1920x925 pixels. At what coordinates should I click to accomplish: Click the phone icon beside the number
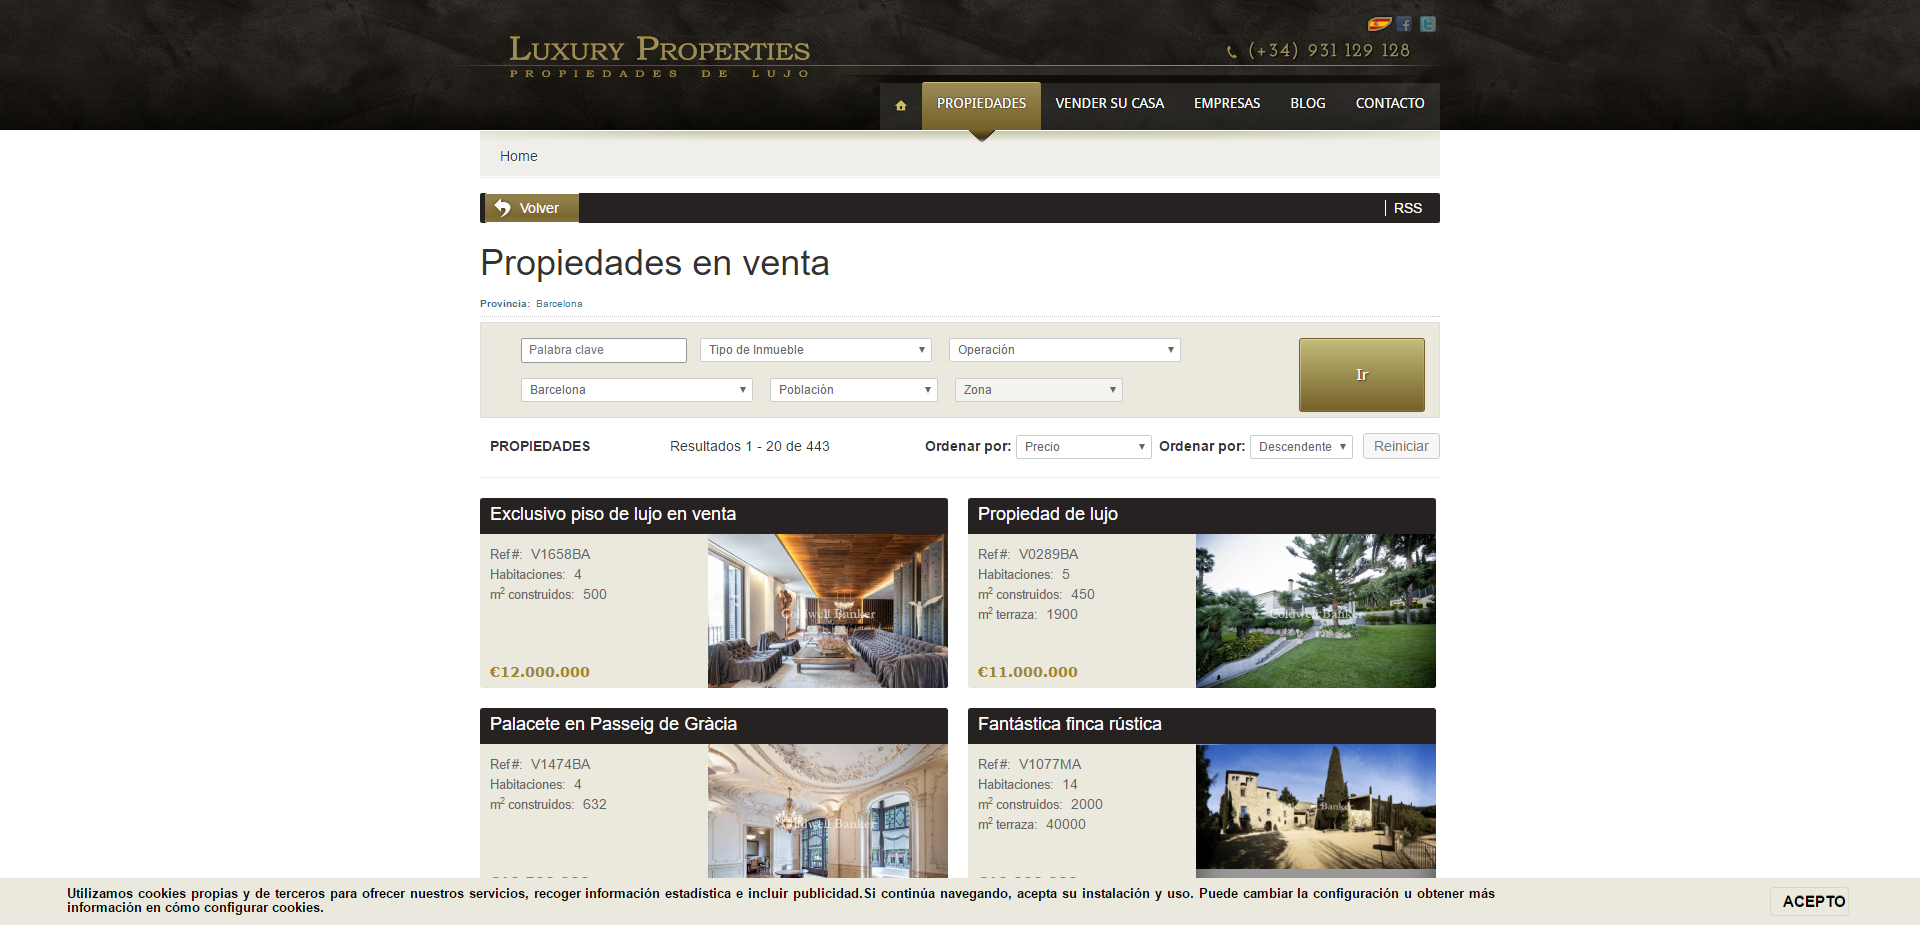click(x=1232, y=52)
